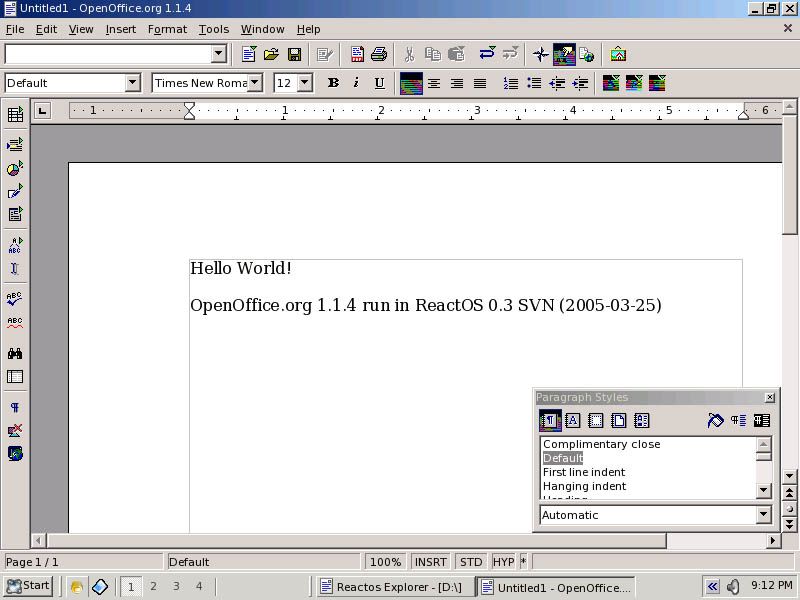Select the Fill Format Mode paint can icon
This screenshot has height=600, width=800.
tap(714, 421)
